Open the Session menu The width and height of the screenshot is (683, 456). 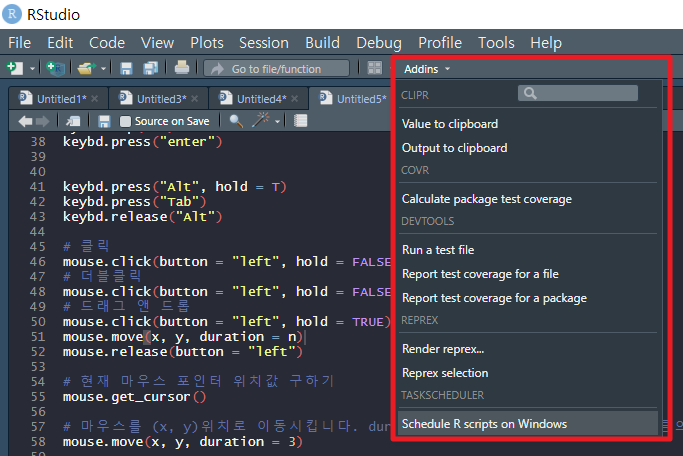click(263, 43)
